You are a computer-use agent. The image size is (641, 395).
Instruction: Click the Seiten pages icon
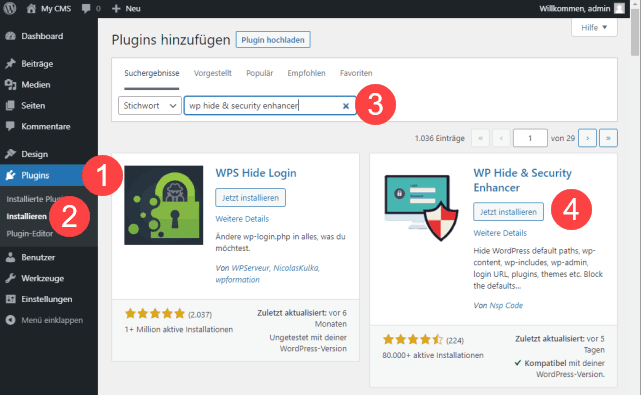[x=10, y=105]
